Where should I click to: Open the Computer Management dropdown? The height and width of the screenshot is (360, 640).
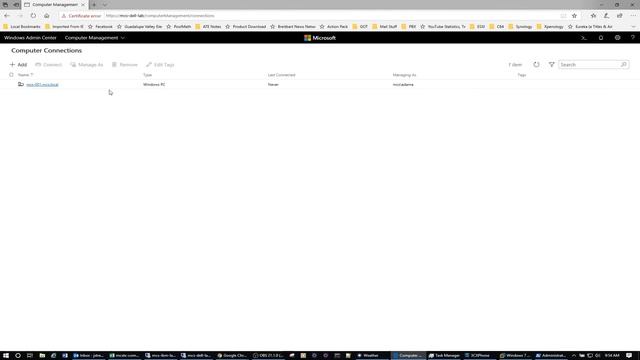[95, 38]
